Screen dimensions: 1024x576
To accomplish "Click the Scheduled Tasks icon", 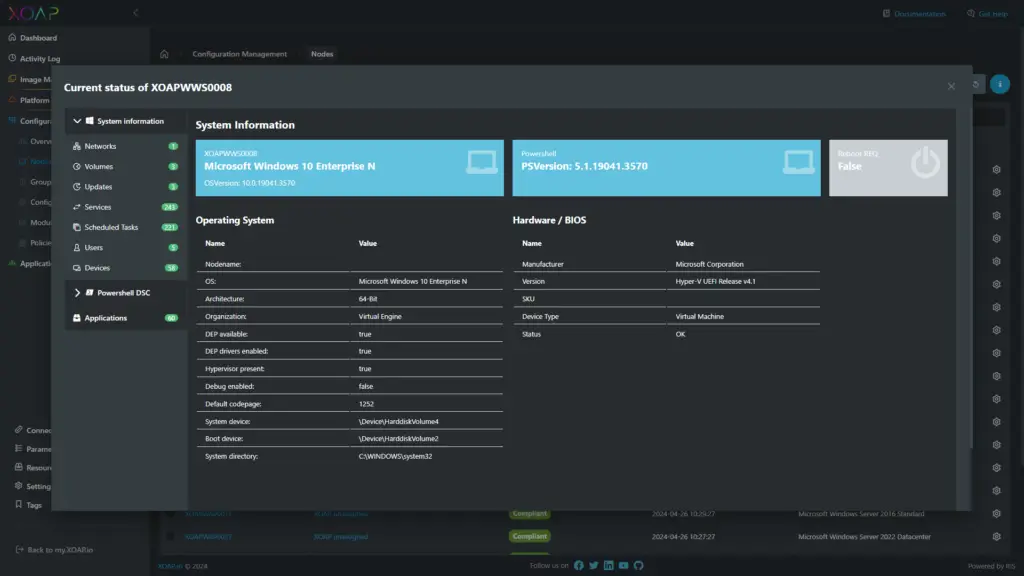I will [76, 227].
